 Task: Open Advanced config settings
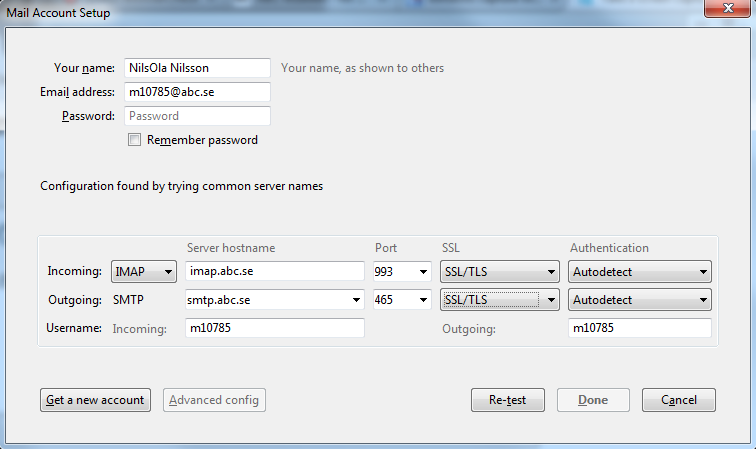tap(214, 400)
